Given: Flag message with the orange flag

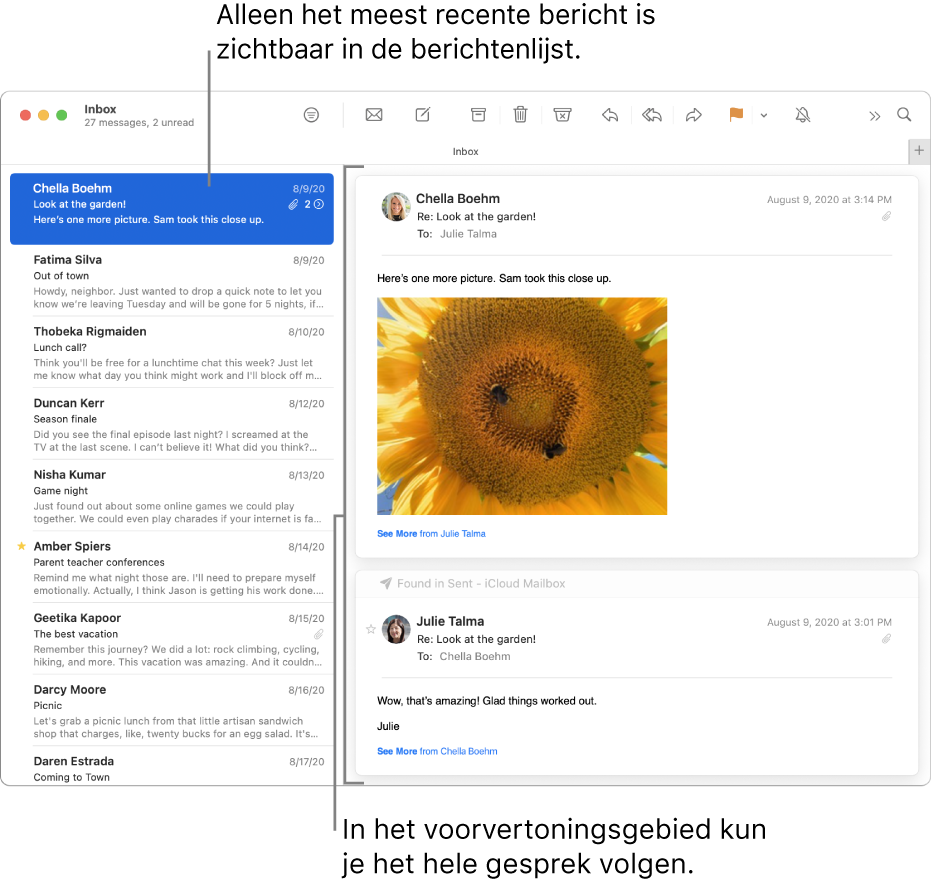Looking at the screenshot, I should 736,115.
